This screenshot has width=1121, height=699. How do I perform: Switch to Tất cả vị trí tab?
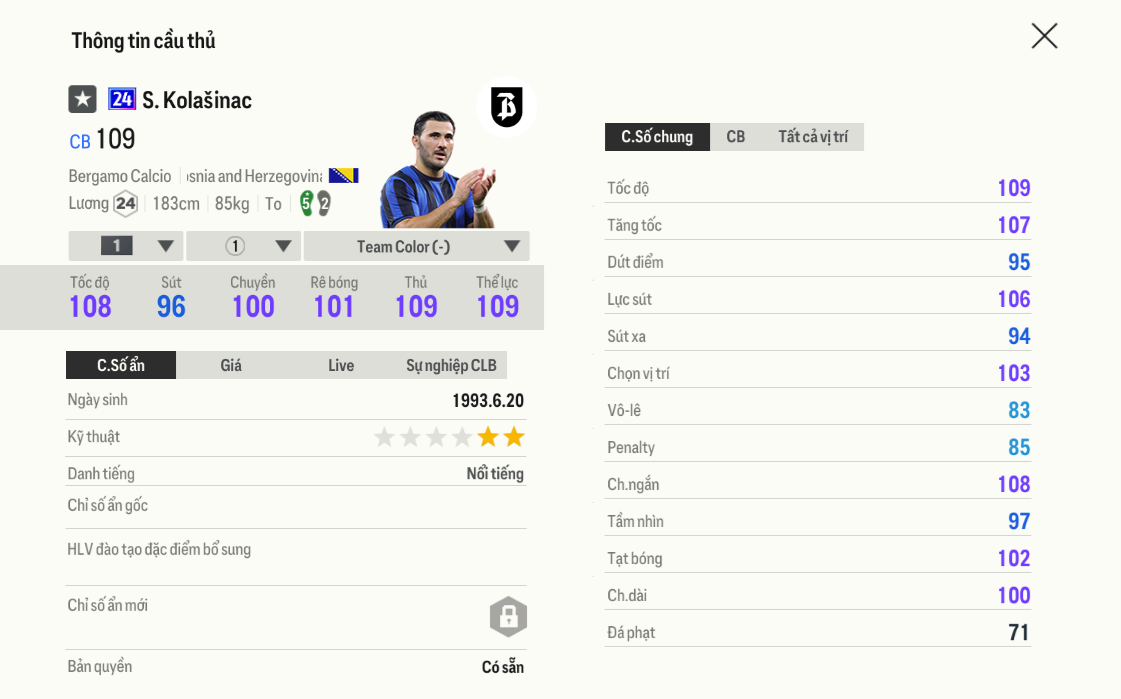click(813, 137)
